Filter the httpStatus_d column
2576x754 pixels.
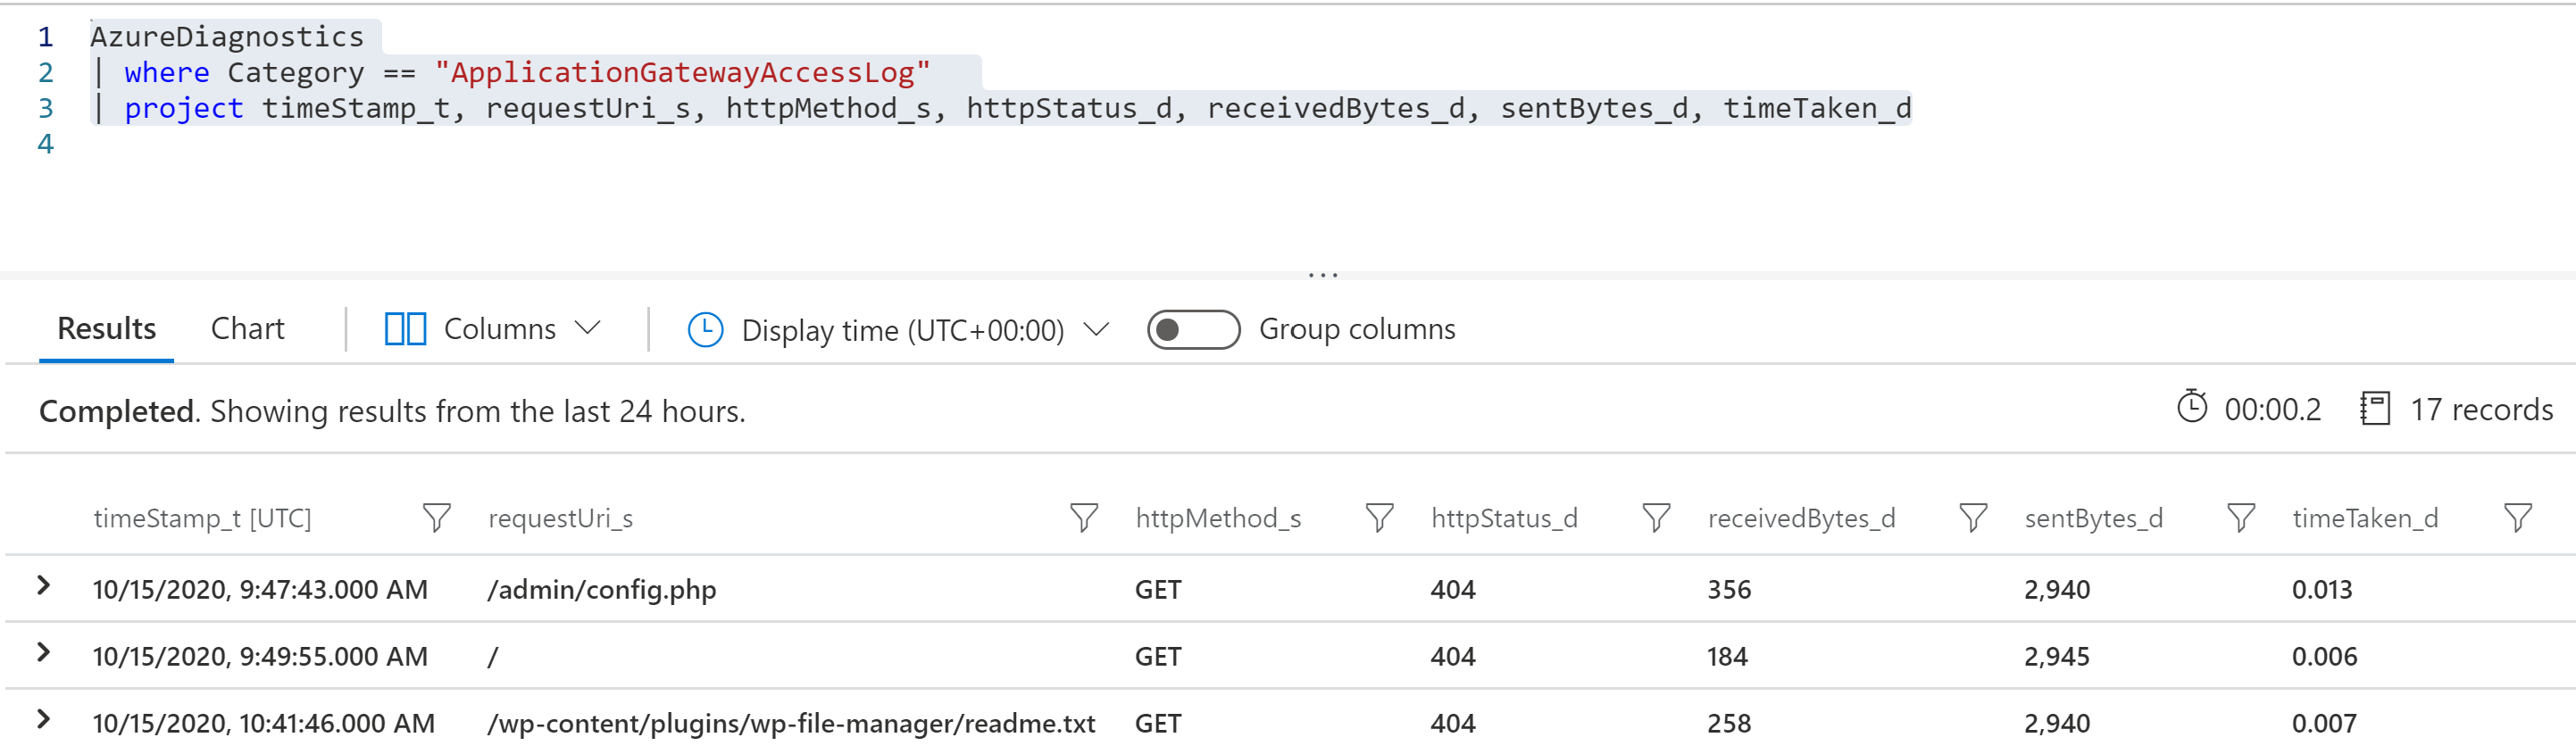pyautogui.click(x=1656, y=518)
